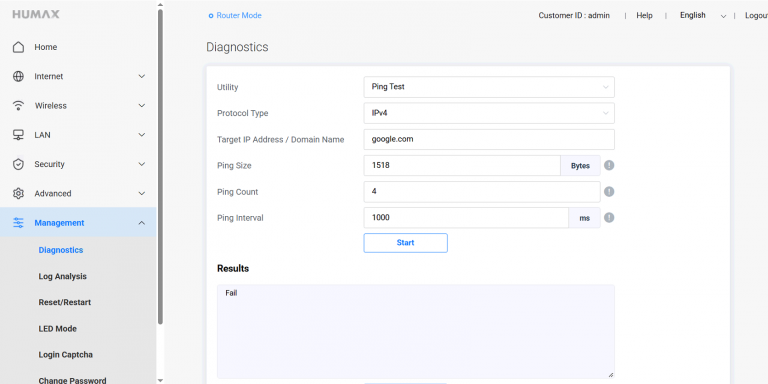Click the Internet globe icon
The height and width of the screenshot is (384, 768).
(18, 76)
